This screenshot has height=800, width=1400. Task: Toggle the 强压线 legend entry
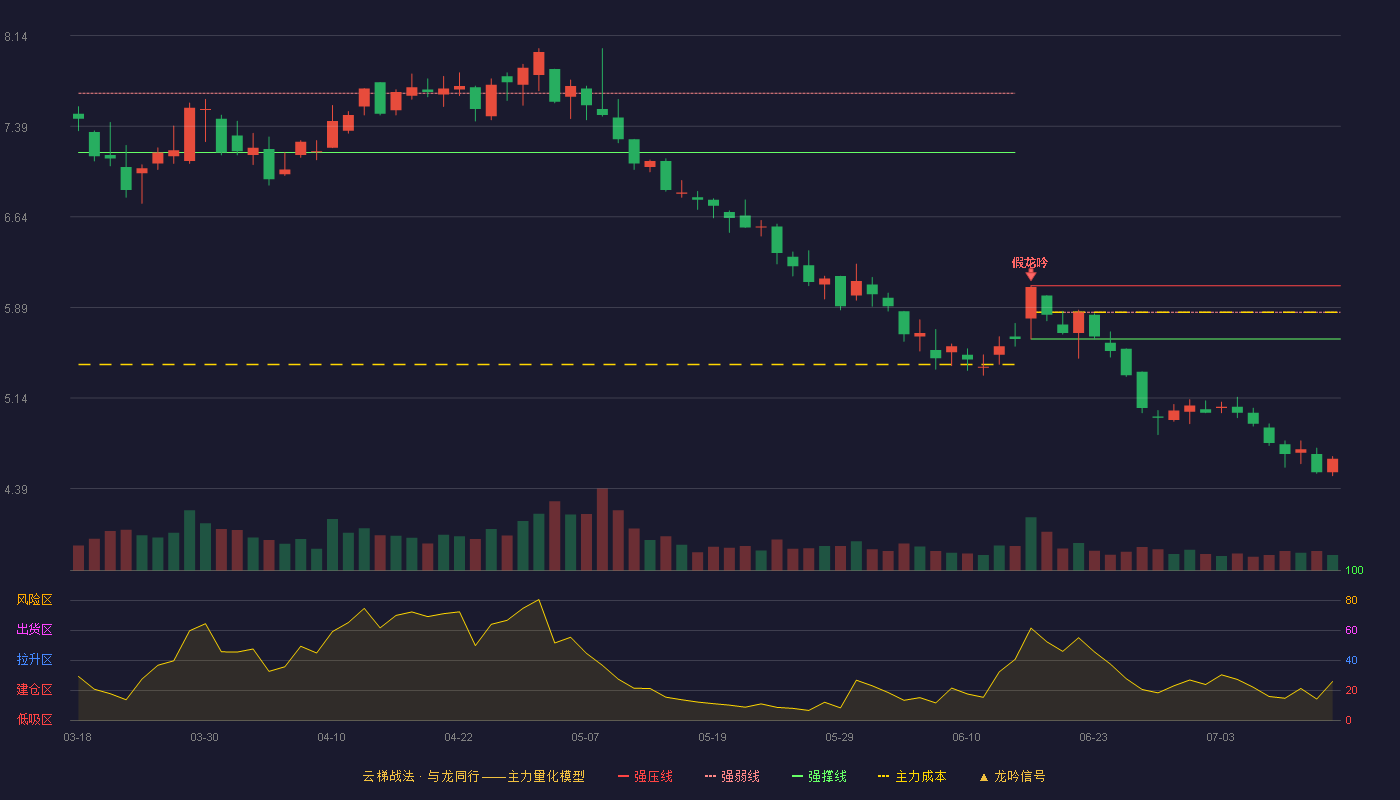(645, 776)
